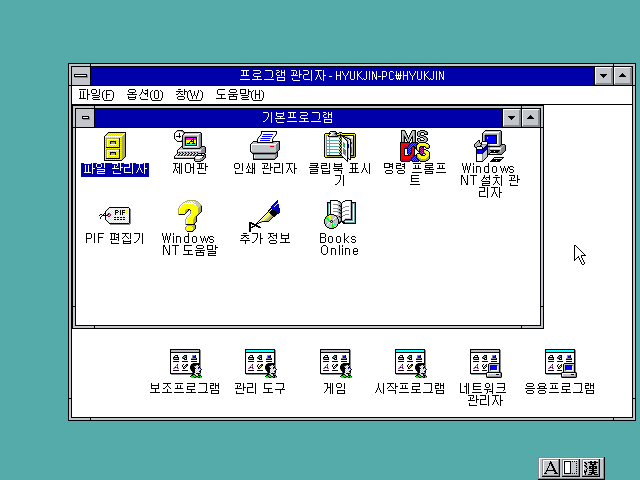640x480 pixels.
Task: Select the 제어판 control panel icon
Action: 190,146
